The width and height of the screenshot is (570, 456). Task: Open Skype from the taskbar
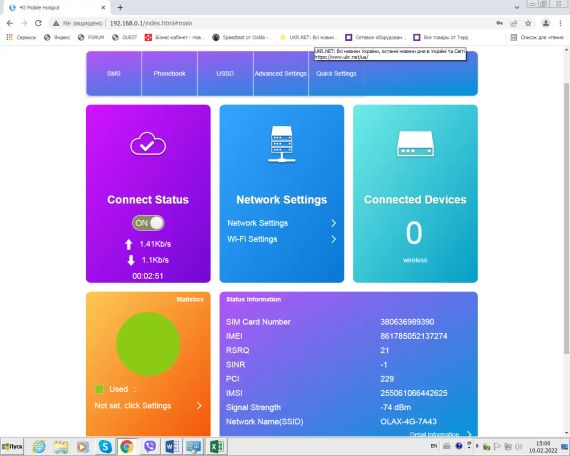click(x=105, y=446)
